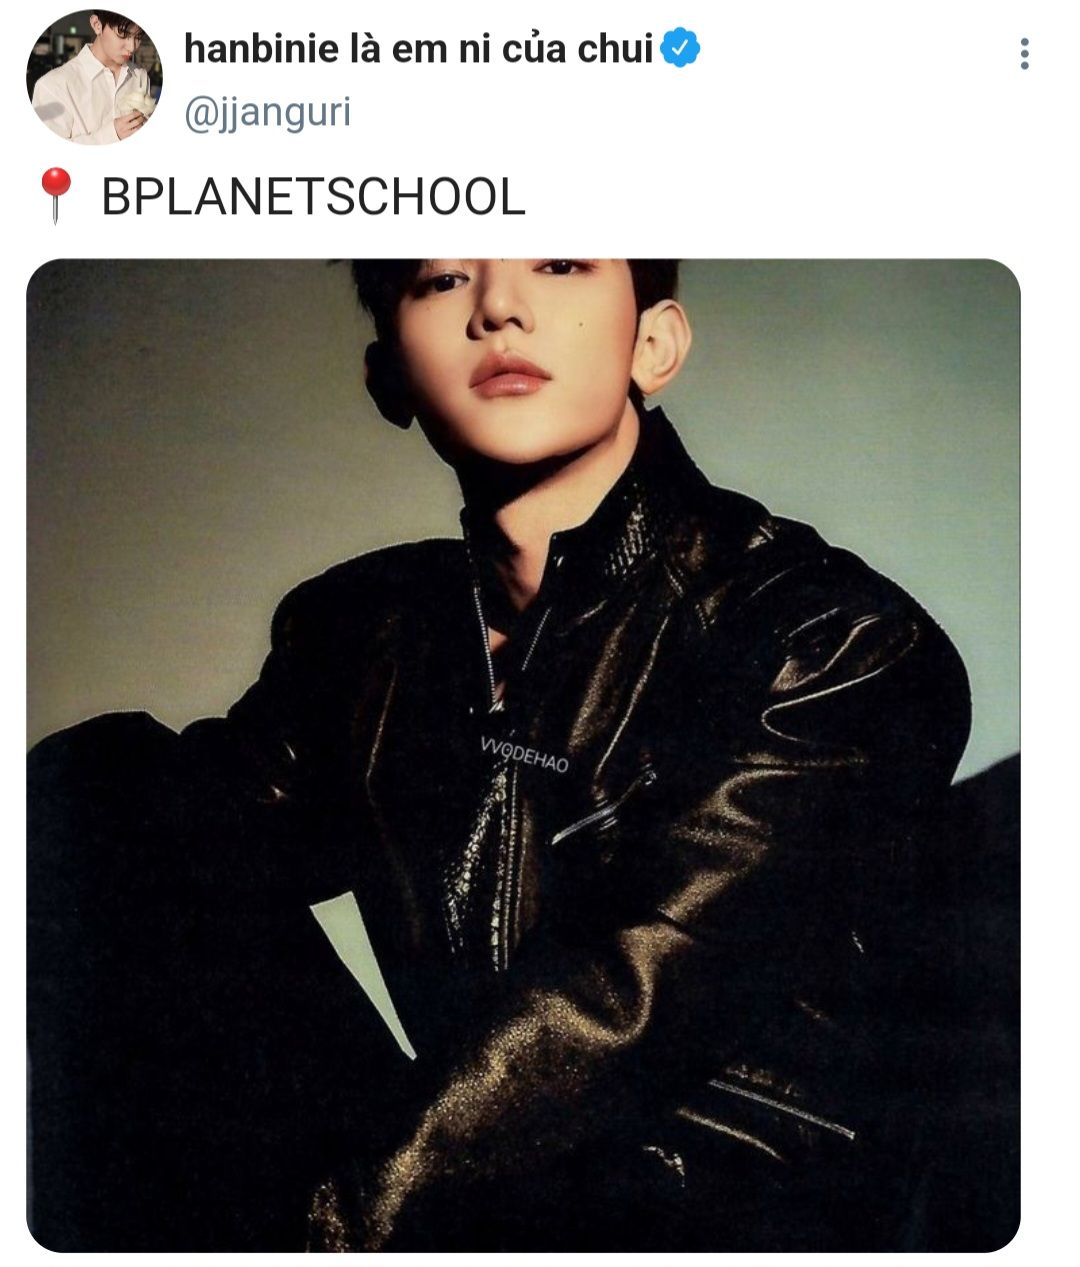Open the round profile avatar picture
Viewport: 1080px width, 1267px height.
(x=94, y=77)
